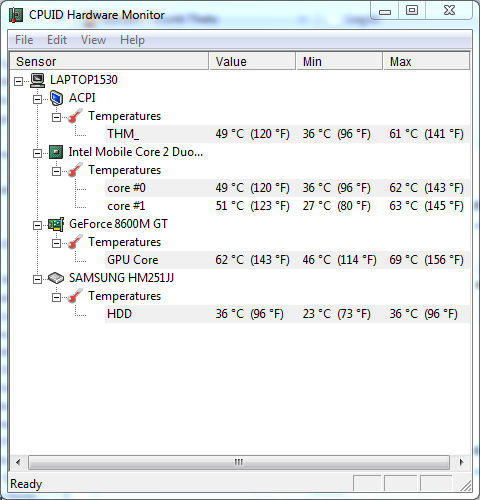
Task: Click core #1 current value 51 °C (123 °F)
Action: click(x=252, y=206)
